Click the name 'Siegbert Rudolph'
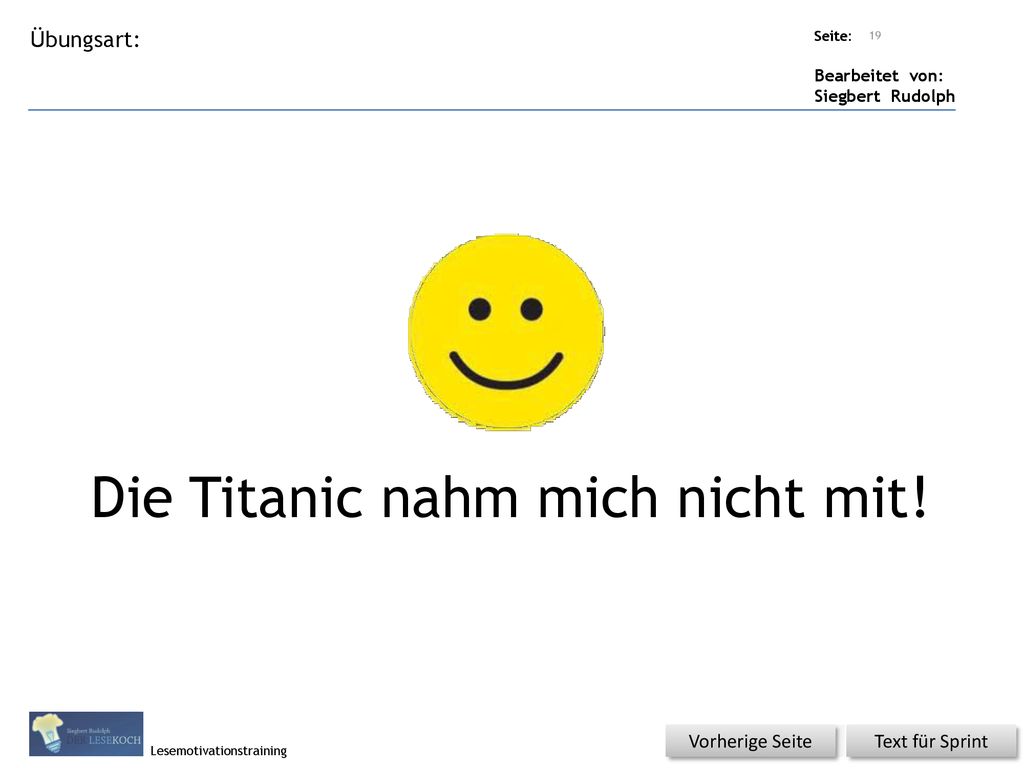The height and width of the screenshot is (768, 1024). [x=884, y=97]
